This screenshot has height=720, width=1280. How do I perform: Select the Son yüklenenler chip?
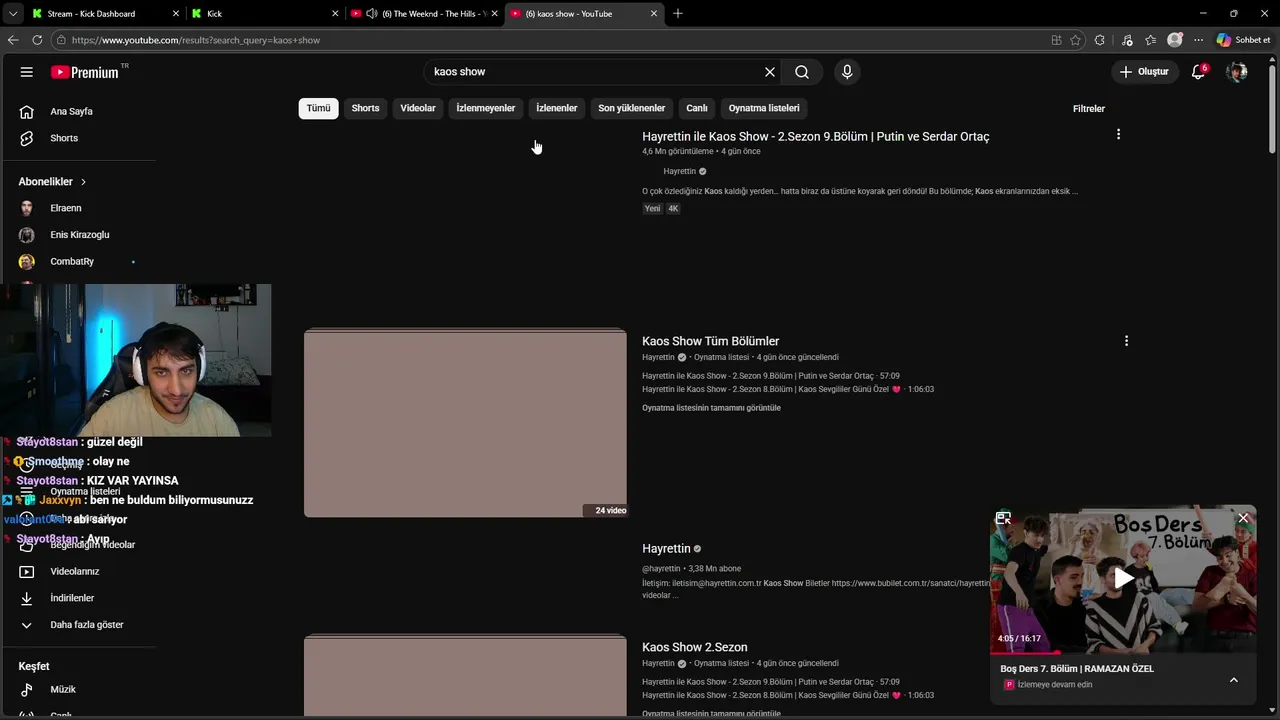coord(631,108)
